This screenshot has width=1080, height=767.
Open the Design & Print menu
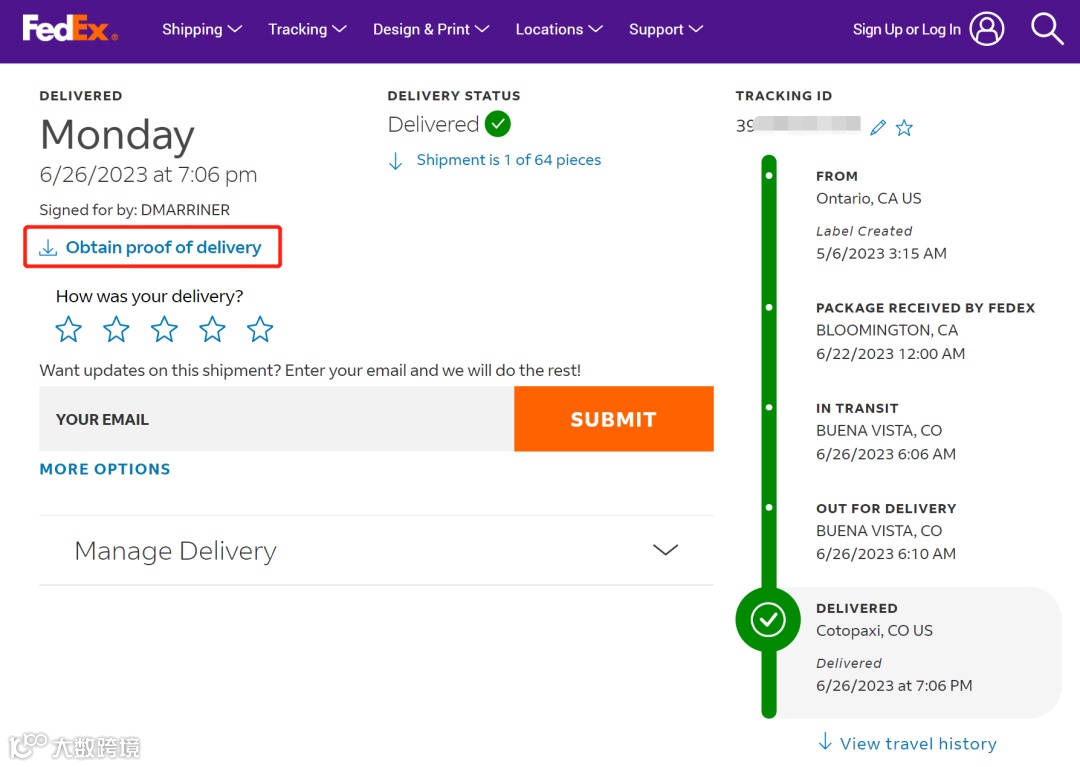point(431,29)
